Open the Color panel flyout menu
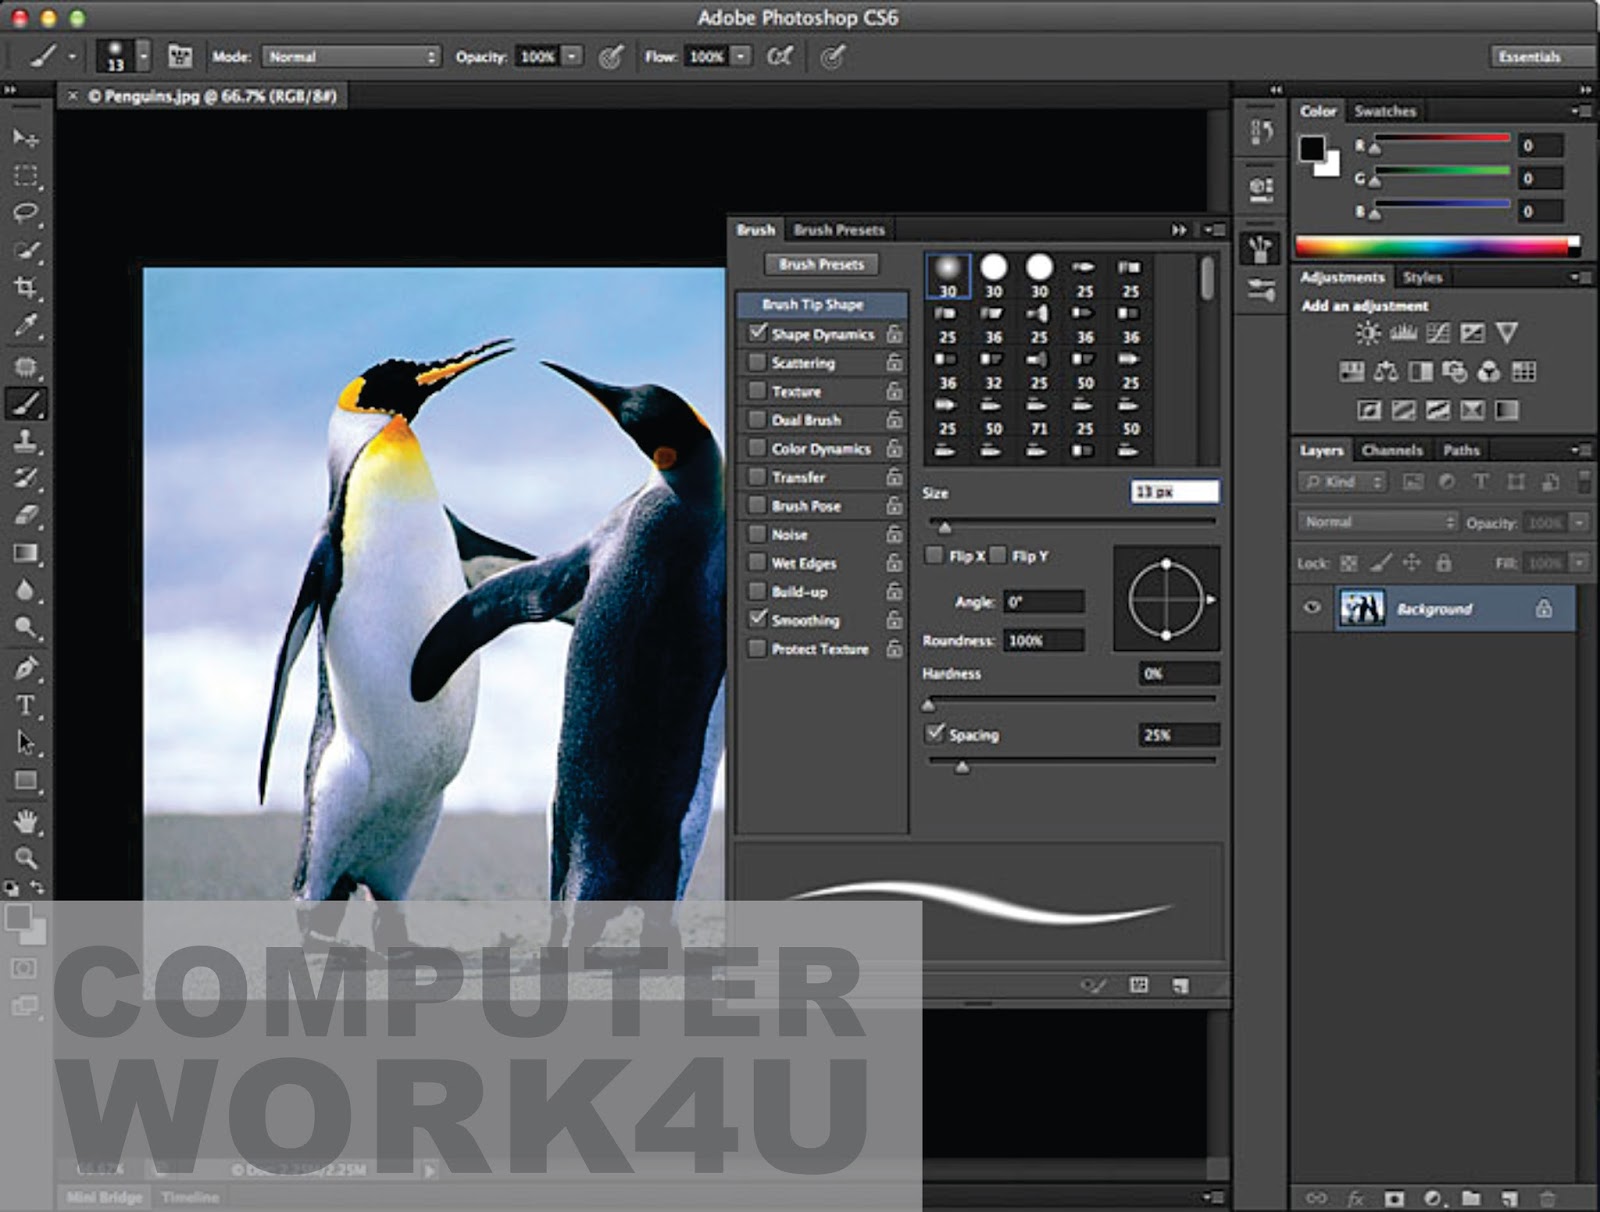1600x1212 pixels. coord(1580,111)
